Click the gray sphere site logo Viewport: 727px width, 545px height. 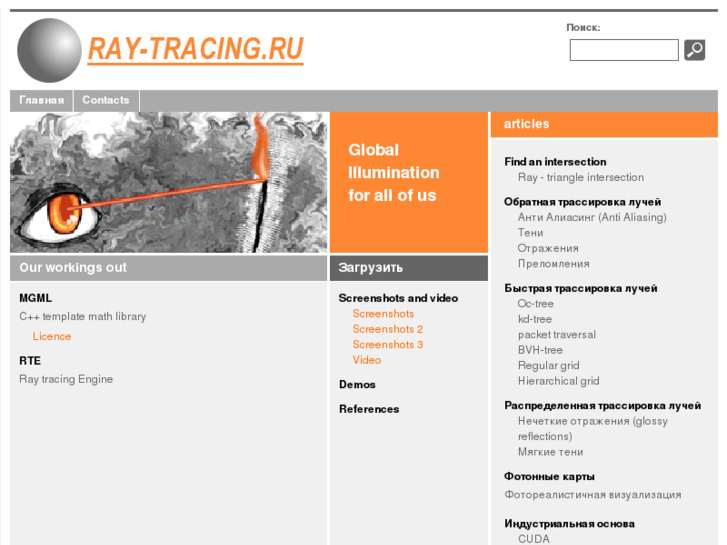[x=49, y=51]
